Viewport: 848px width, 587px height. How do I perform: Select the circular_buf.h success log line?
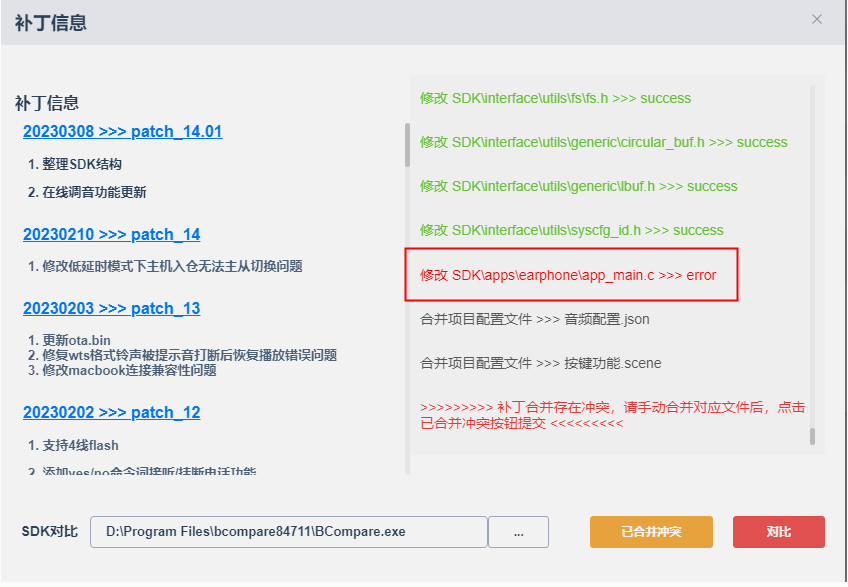coord(604,142)
